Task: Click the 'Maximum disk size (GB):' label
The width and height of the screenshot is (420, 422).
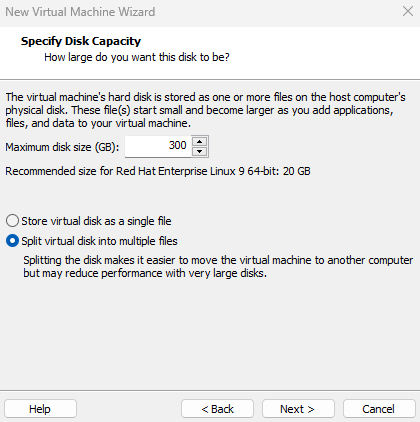Action: (62, 147)
